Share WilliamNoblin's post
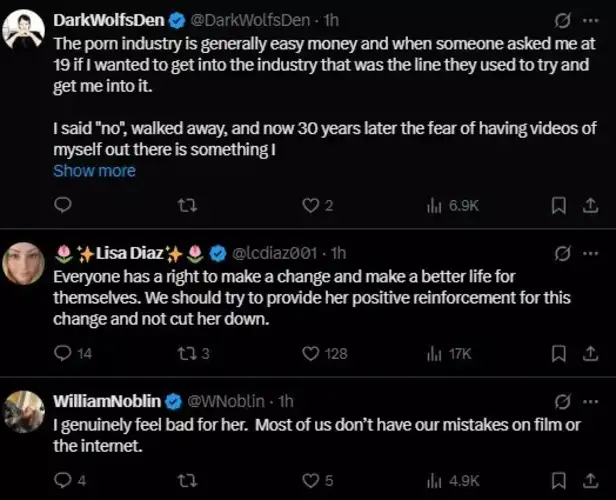This screenshot has height=500, width=616. tap(589, 480)
